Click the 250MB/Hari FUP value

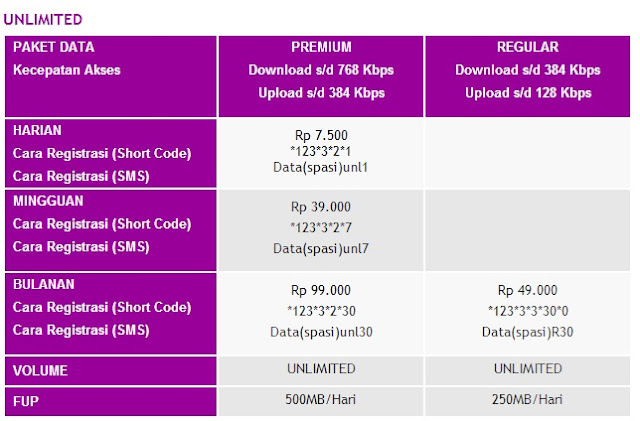(527, 399)
